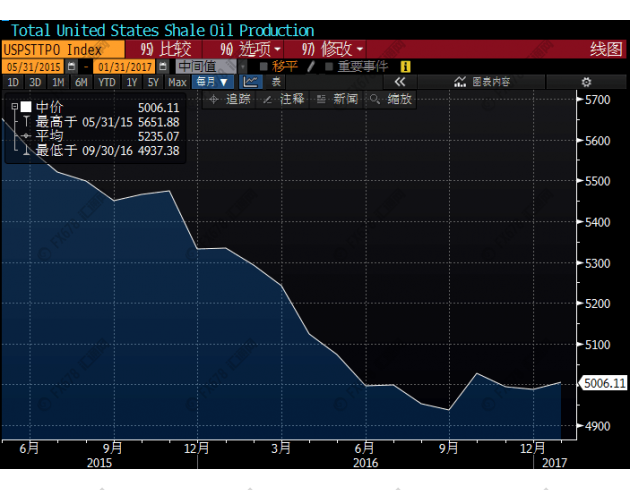Select the YTD time range button
The width and height of the screenshot is (630, 490).
tap(105, 82)
